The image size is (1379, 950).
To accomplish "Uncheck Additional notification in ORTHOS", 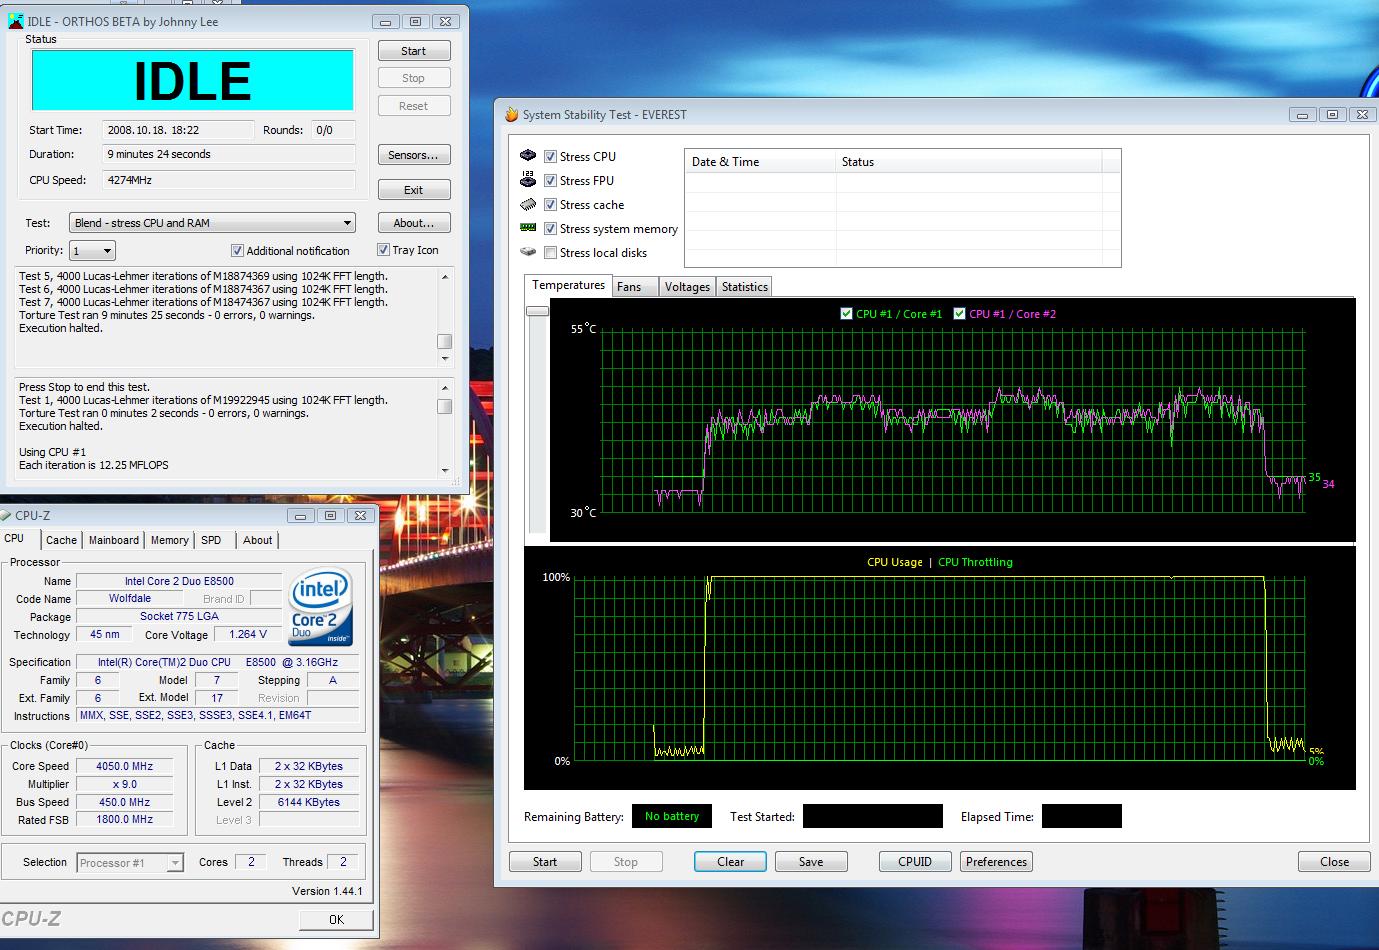I will (x=237, y=251).
